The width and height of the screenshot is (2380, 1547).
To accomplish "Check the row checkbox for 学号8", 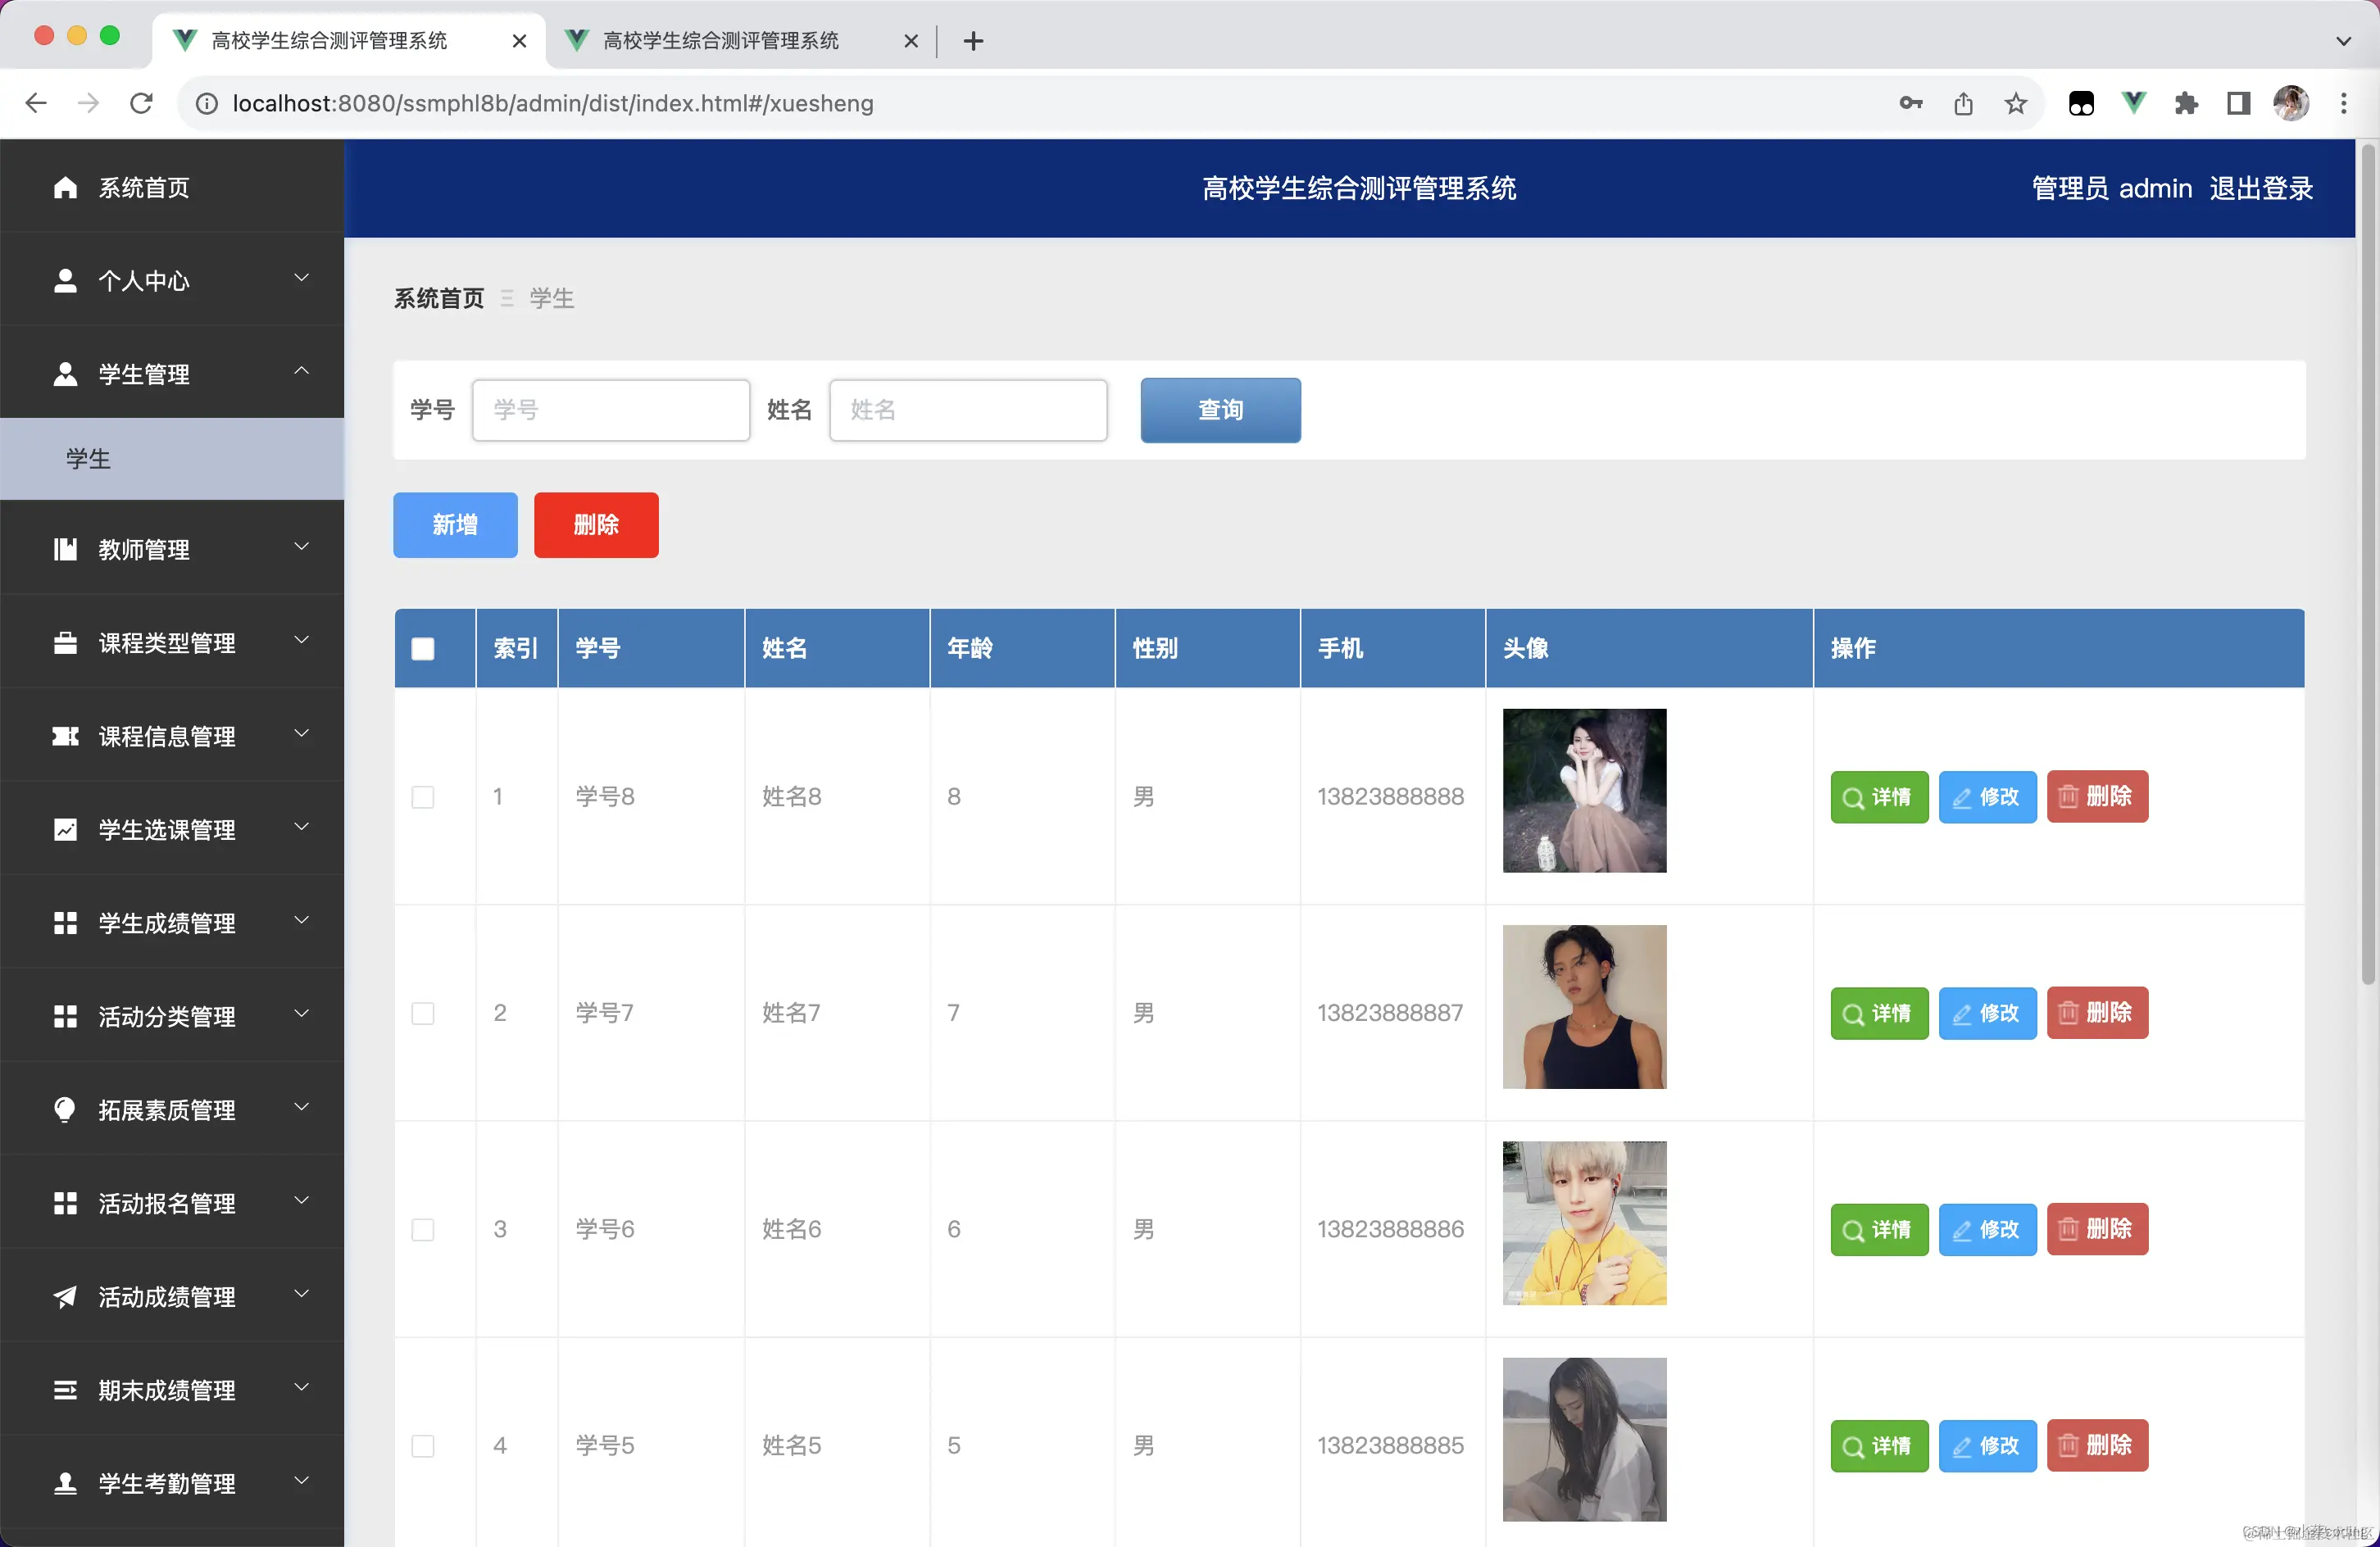I will (422, 797).
